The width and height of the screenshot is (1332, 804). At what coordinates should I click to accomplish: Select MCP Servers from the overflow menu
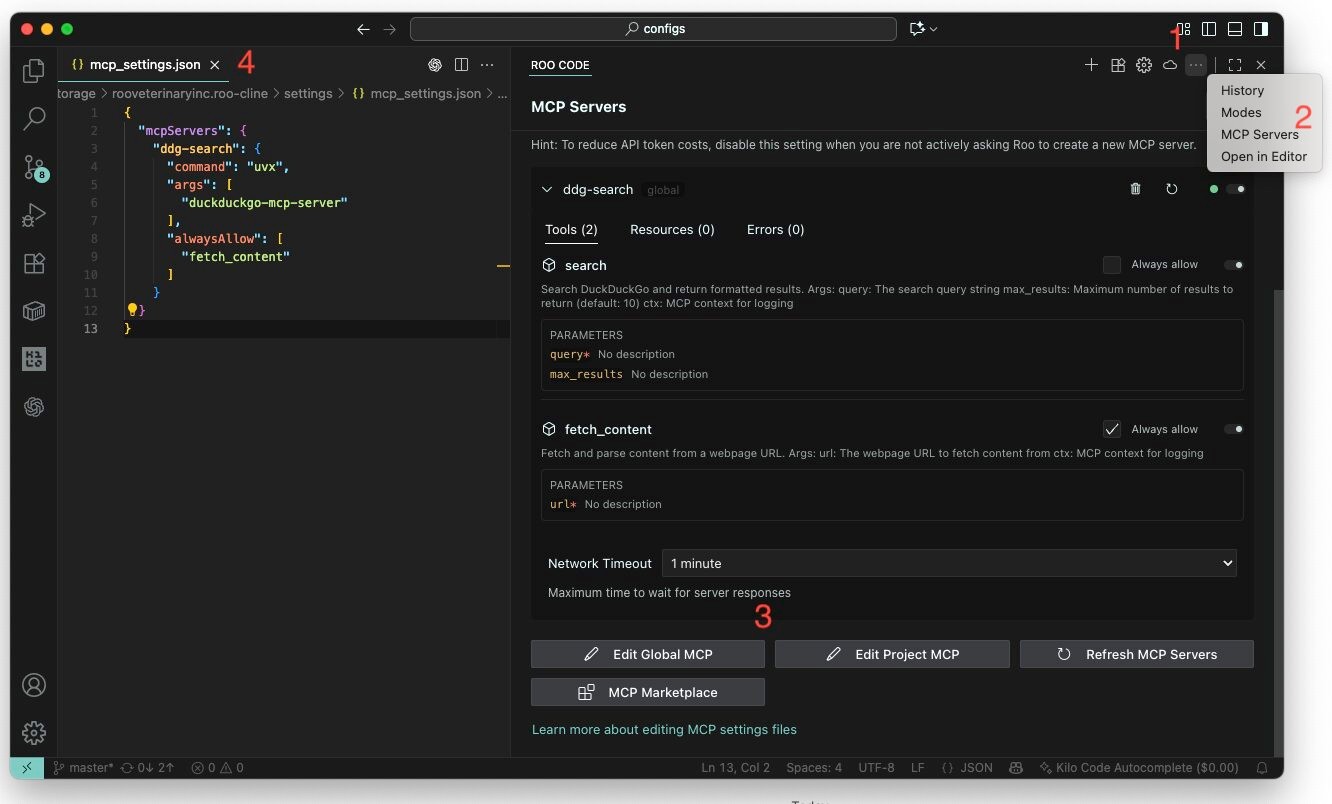tap(1261, 134)
